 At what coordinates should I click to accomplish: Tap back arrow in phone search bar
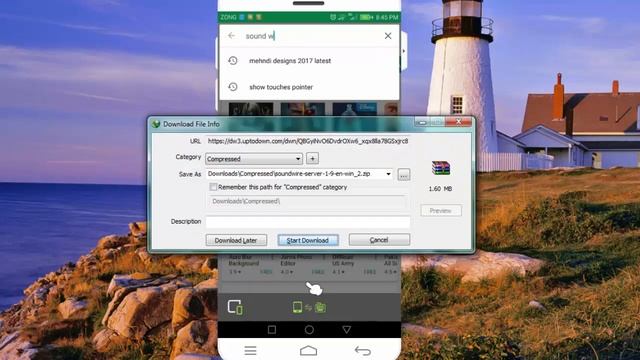pyautogui.click(x=231, y=36)
